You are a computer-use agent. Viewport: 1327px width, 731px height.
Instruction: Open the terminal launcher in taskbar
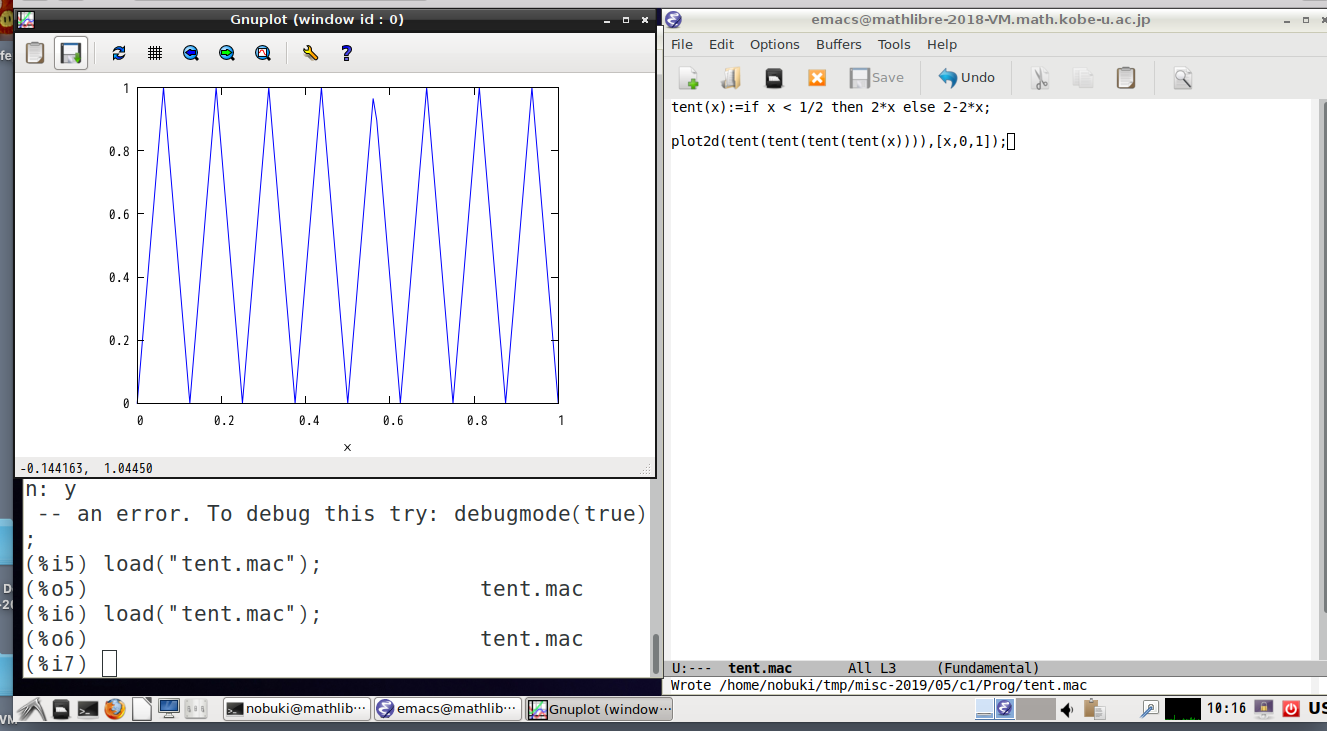[88, 709]
